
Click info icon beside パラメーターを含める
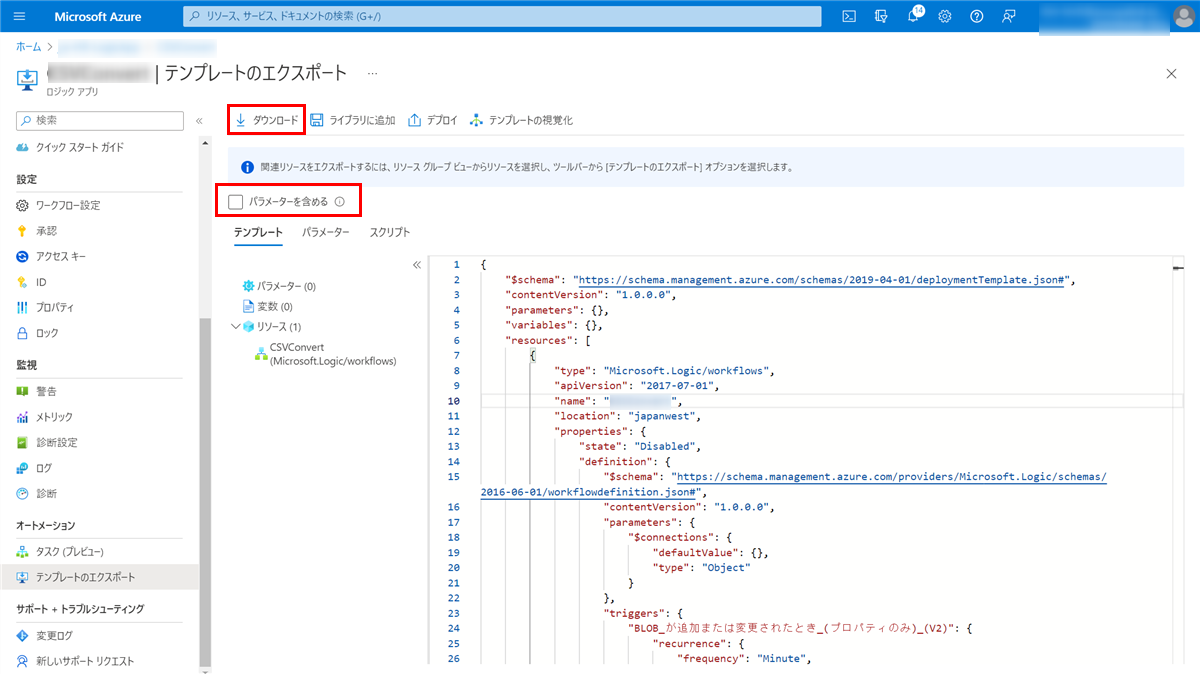(x=339, y=202)
